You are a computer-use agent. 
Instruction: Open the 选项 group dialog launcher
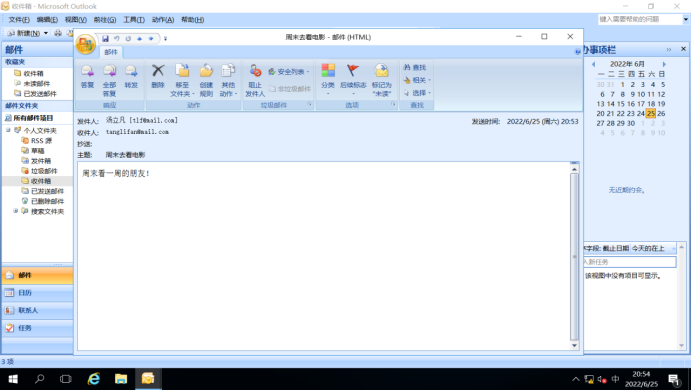393,104
